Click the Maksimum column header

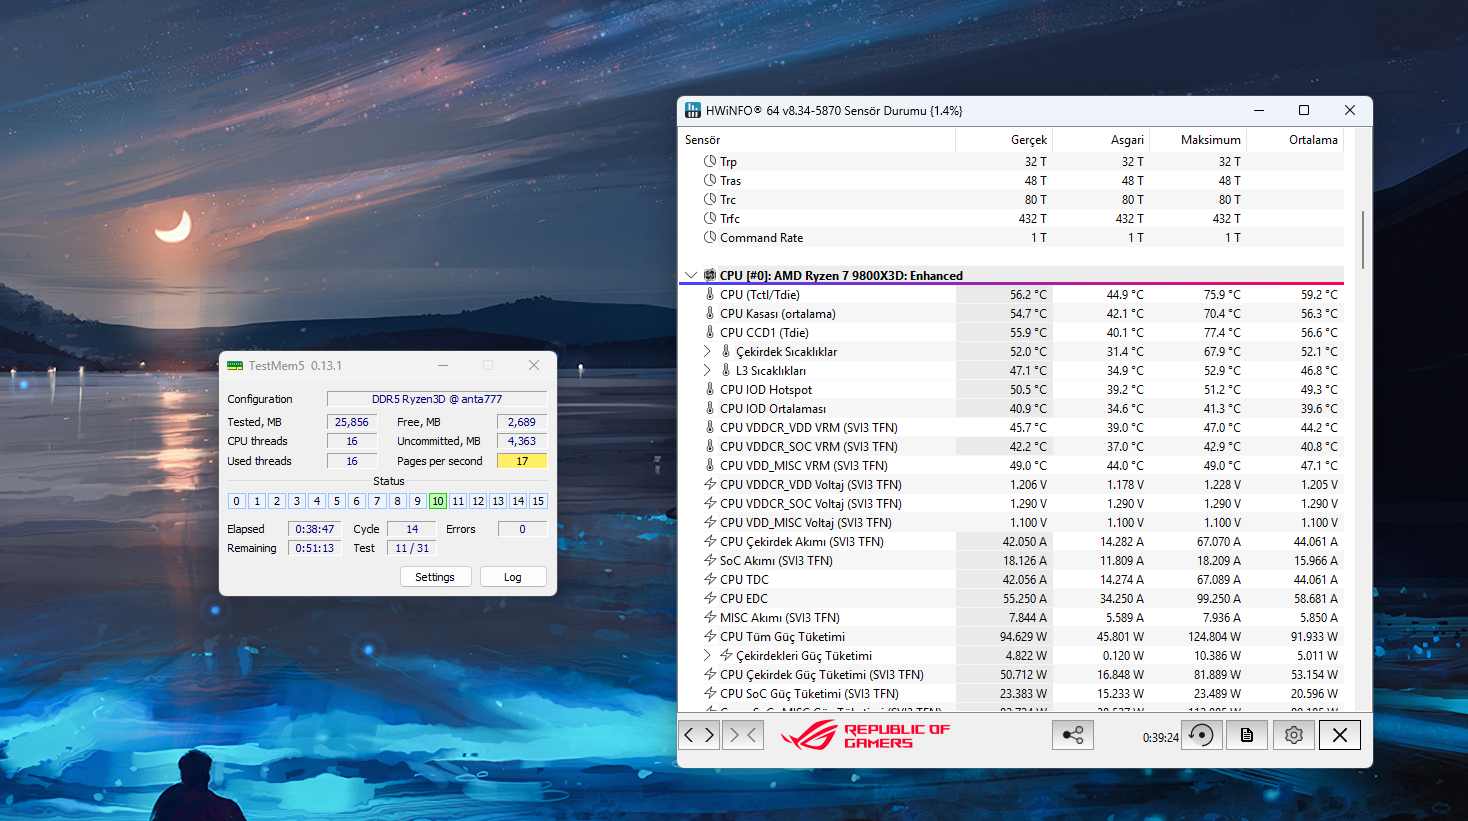coord(1198,140)
